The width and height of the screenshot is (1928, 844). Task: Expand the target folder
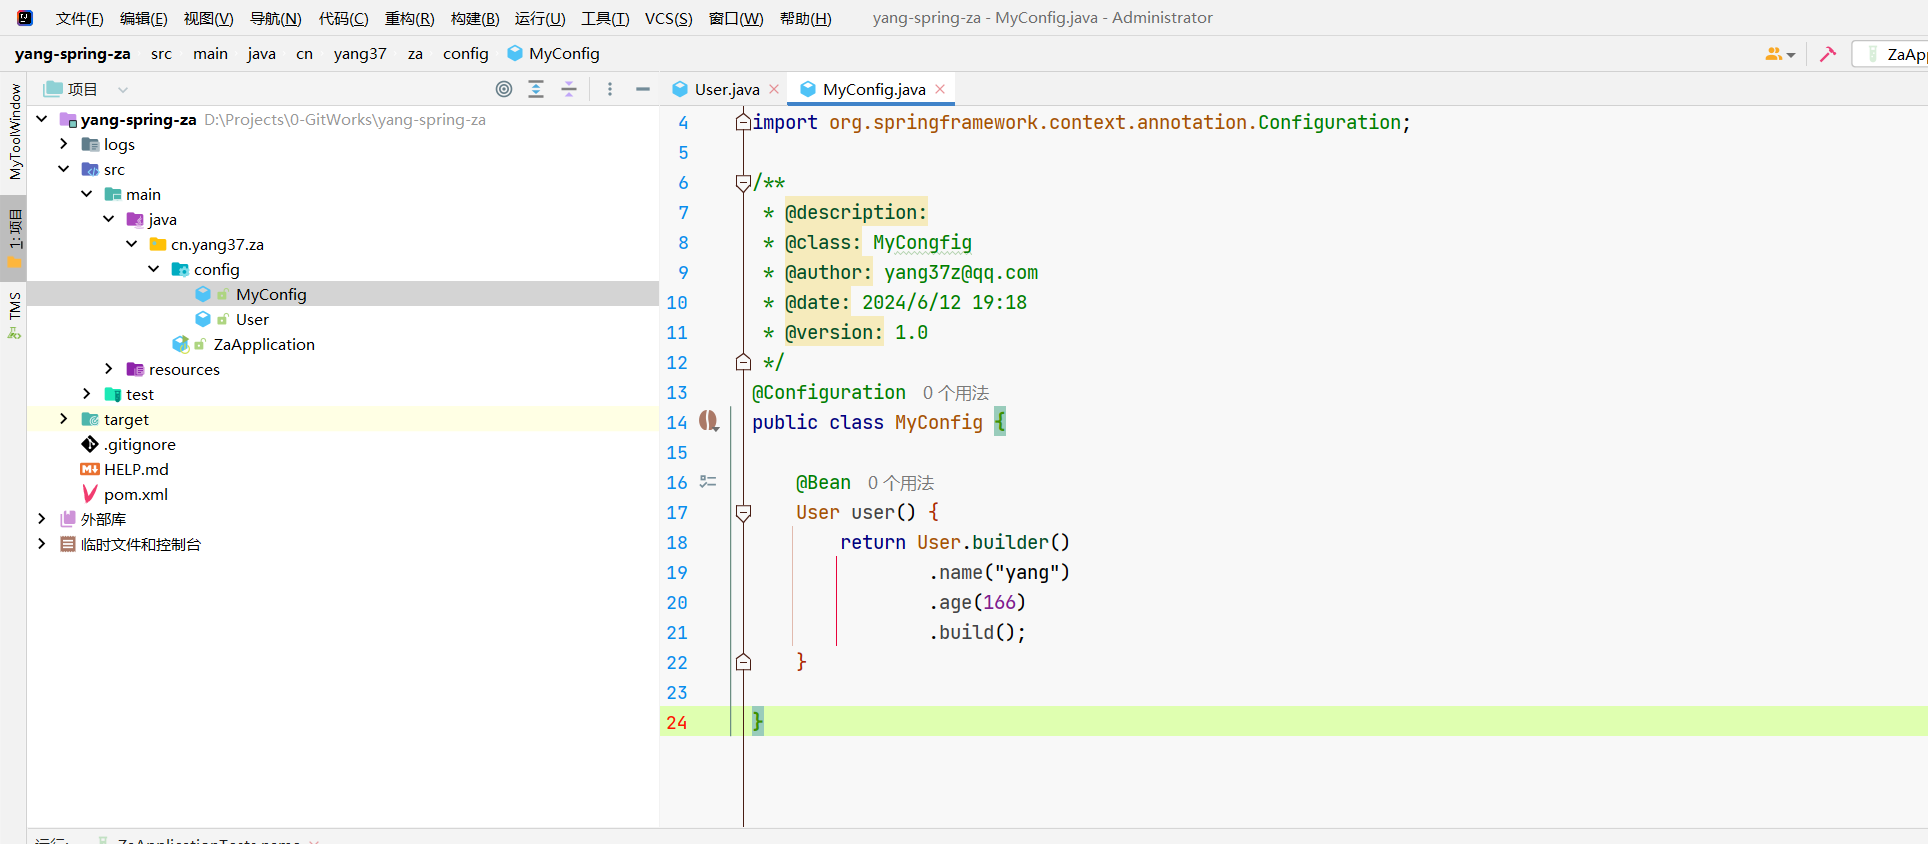coord(64,419)
